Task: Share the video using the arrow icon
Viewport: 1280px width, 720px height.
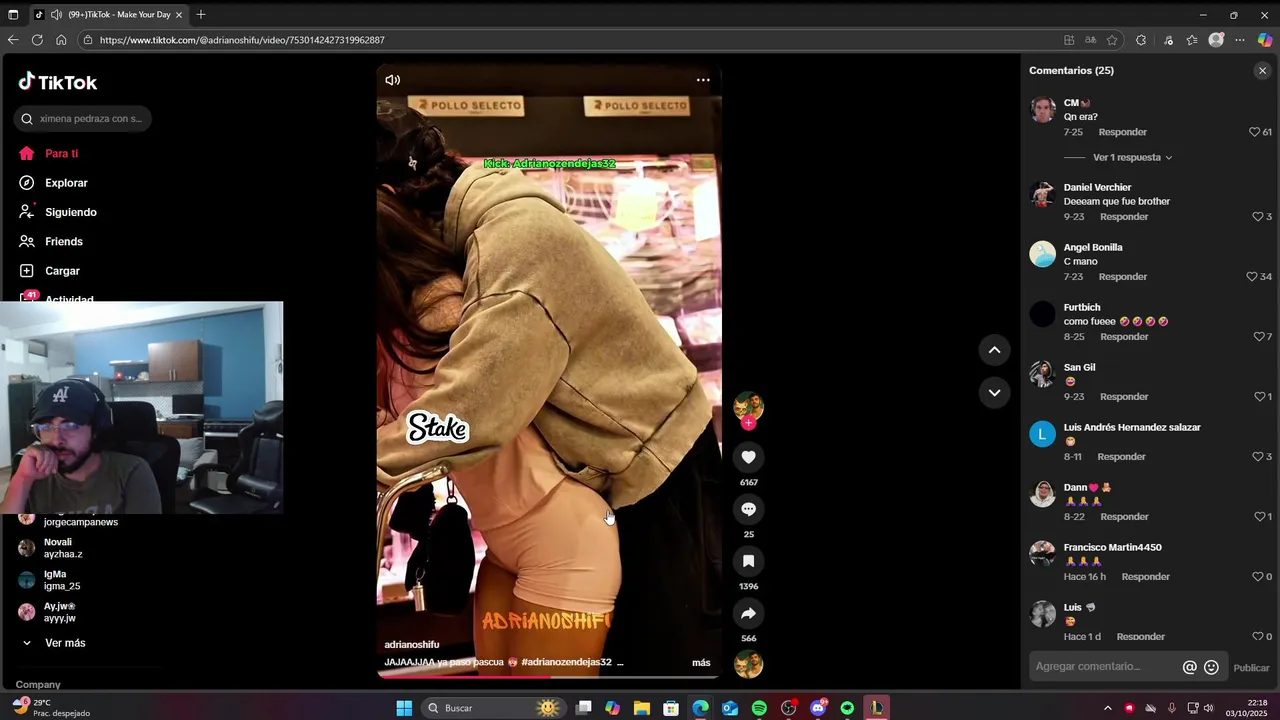Action: (x=748, y=613)
